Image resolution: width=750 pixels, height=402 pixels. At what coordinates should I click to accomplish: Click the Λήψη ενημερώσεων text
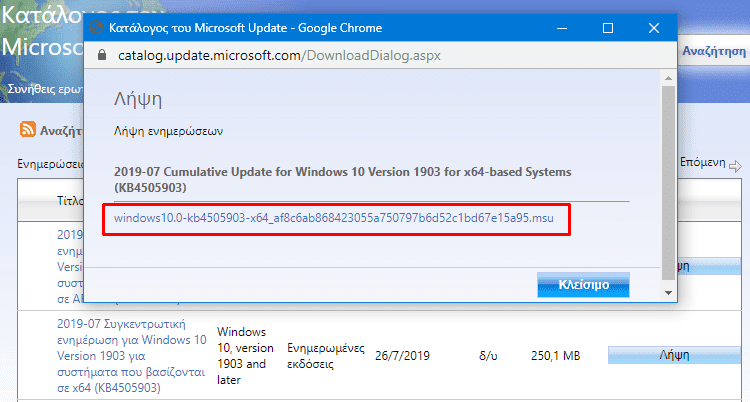coord(168,131)
